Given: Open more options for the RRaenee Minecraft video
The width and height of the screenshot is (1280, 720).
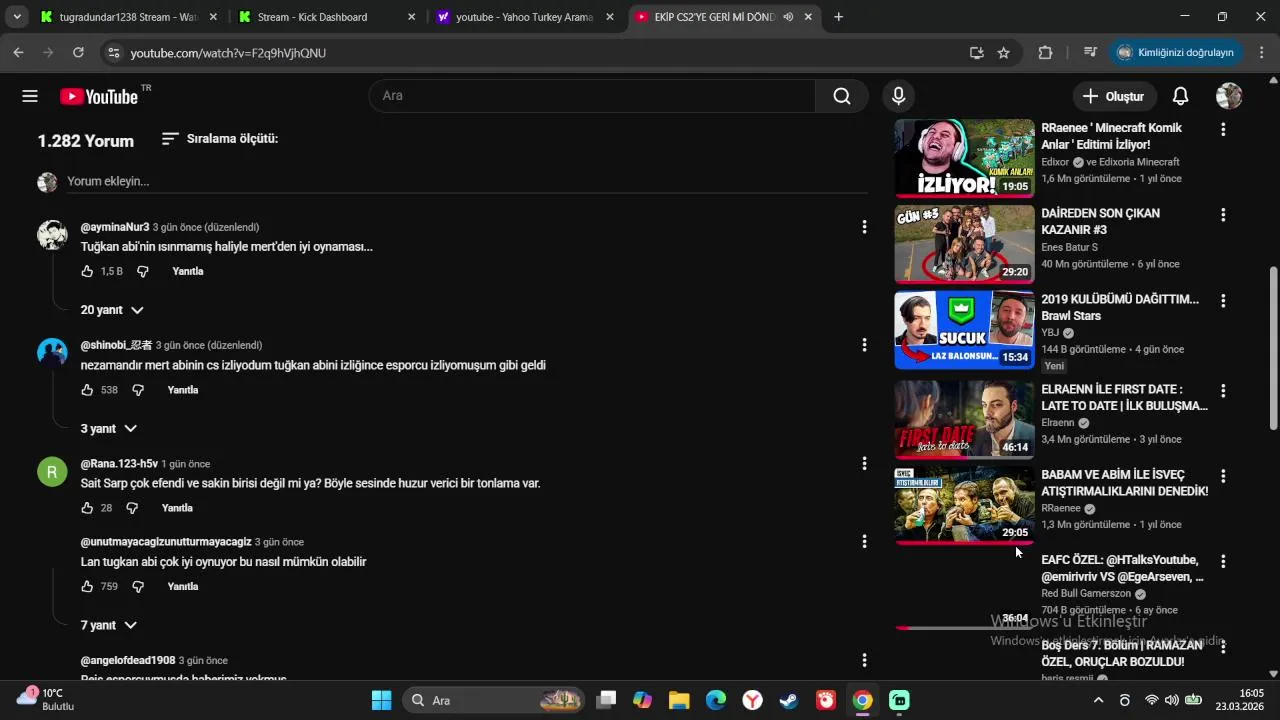Looking at the screenshot, I should coord(1222,129).
